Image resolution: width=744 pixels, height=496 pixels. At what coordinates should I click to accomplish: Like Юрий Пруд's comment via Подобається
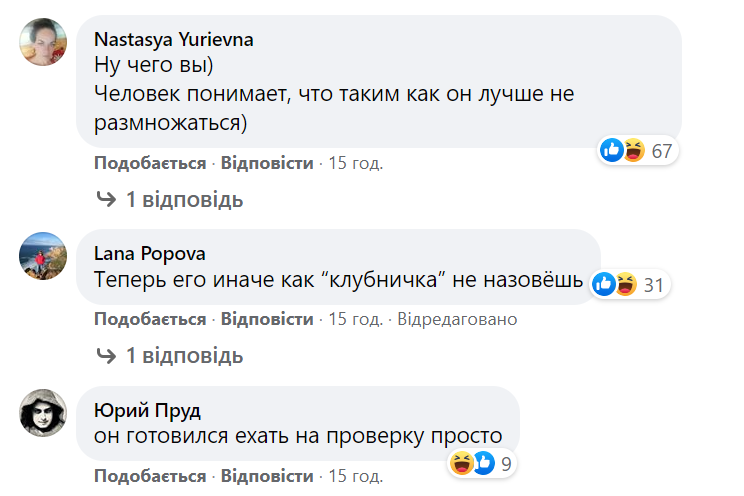[150, 474]
